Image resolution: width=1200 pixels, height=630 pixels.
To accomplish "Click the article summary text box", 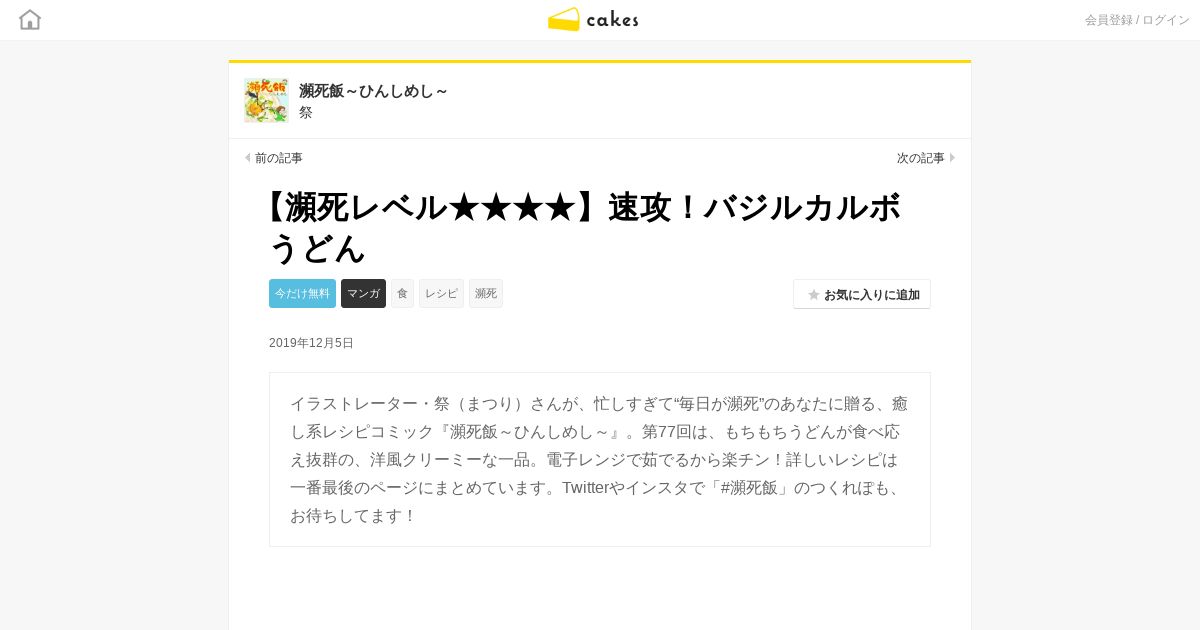I will (x=600, y=460).
